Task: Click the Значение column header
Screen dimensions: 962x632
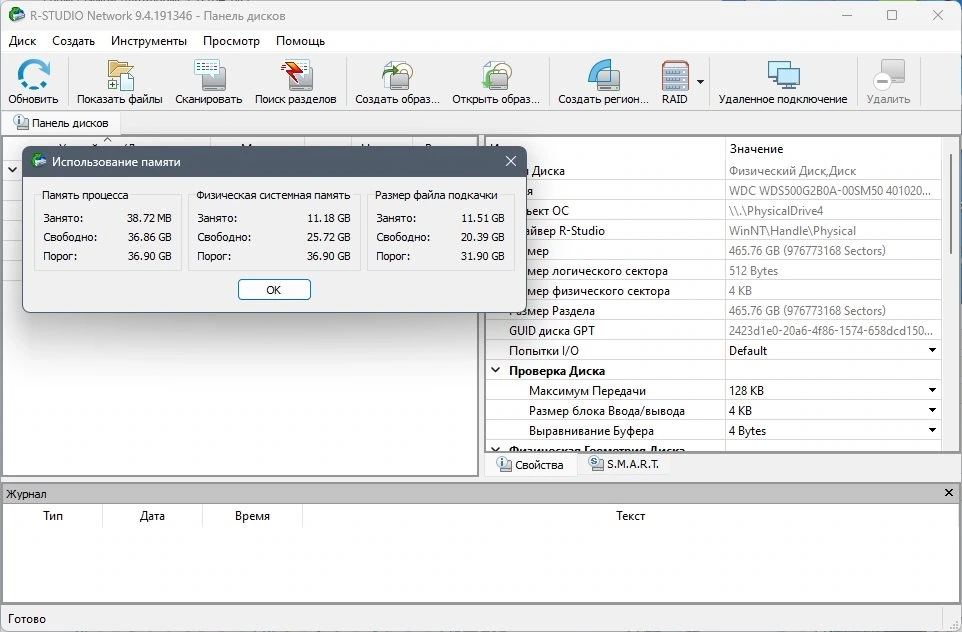Action: click(x=833, y=149)
